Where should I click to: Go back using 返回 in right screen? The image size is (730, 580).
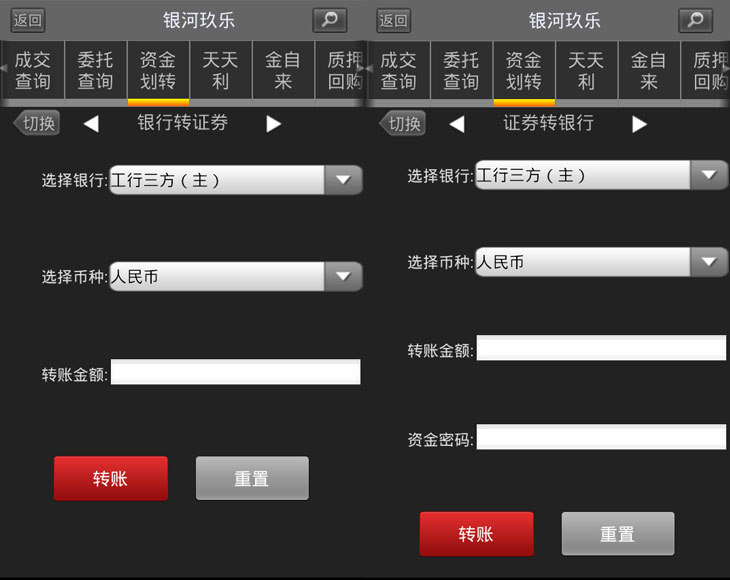[x=393, y=20]
